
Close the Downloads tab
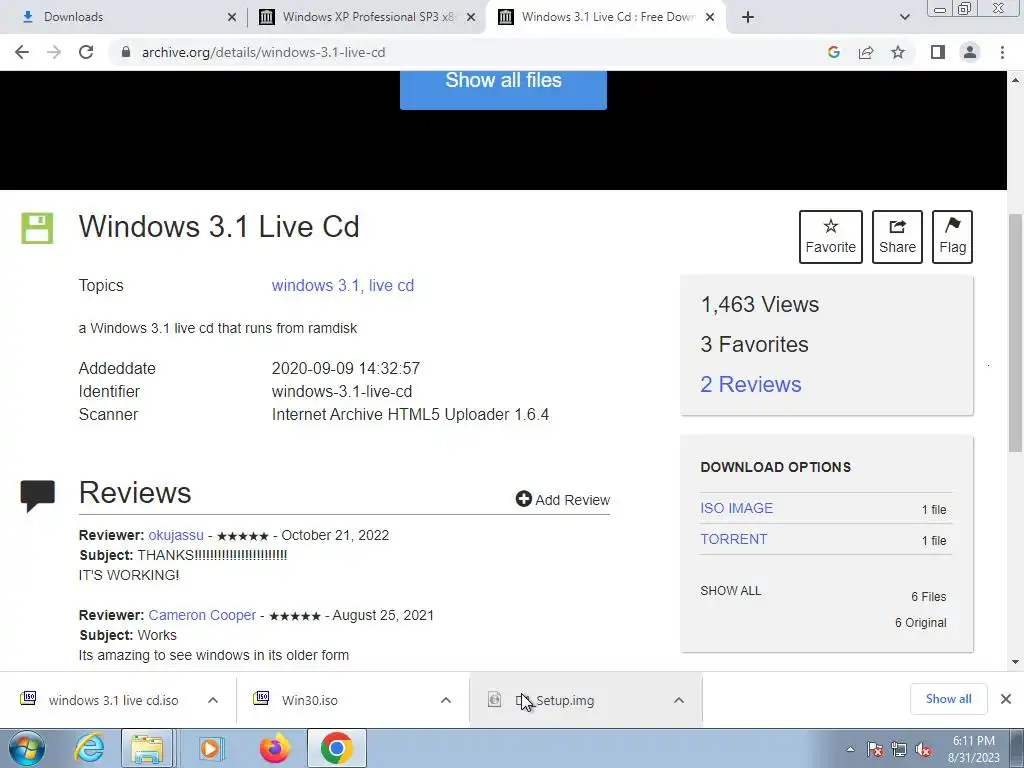232,17
